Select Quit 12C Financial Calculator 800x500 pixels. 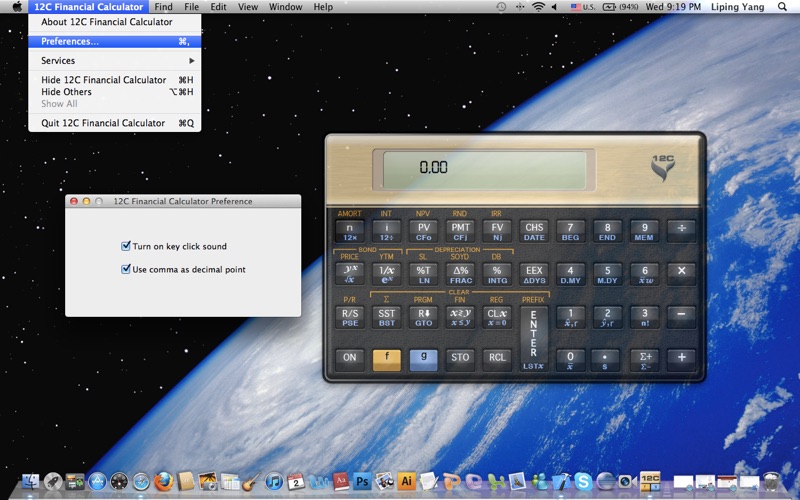pos(102,123)
